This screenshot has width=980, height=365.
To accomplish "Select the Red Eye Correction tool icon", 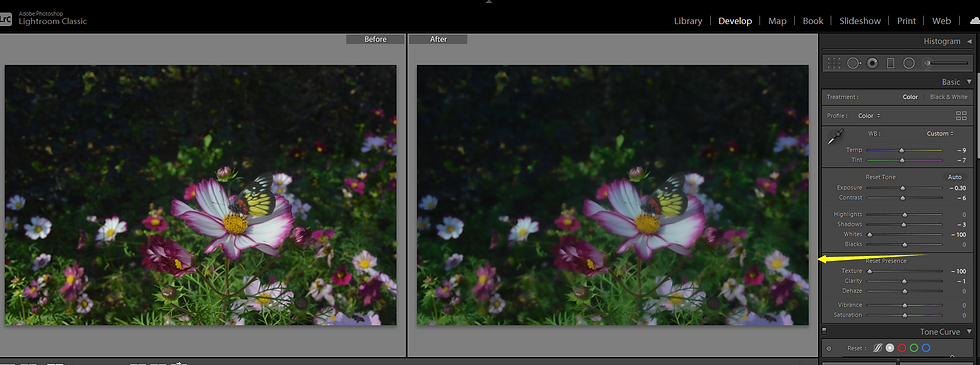I will click(872, 63).
